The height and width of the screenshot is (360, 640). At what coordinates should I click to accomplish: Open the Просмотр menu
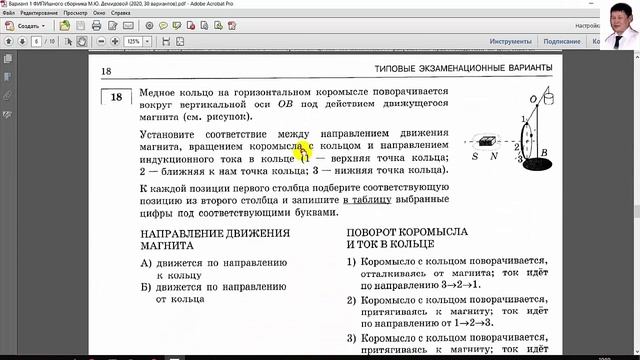[x=75, y=13]
